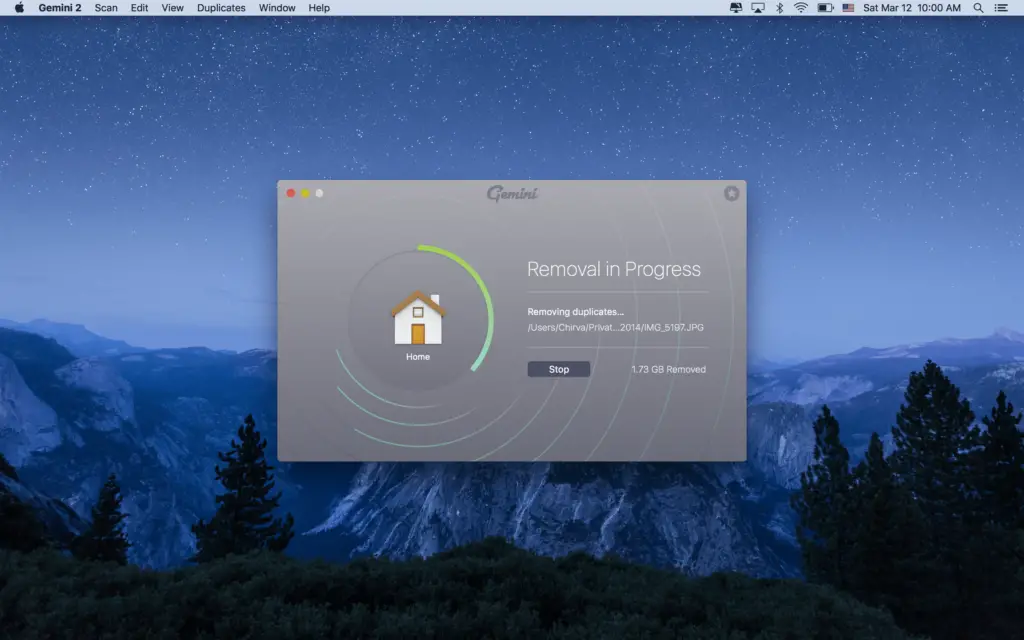Open the Window menu
Screen dimensions: 1024x640
(277, 8)
